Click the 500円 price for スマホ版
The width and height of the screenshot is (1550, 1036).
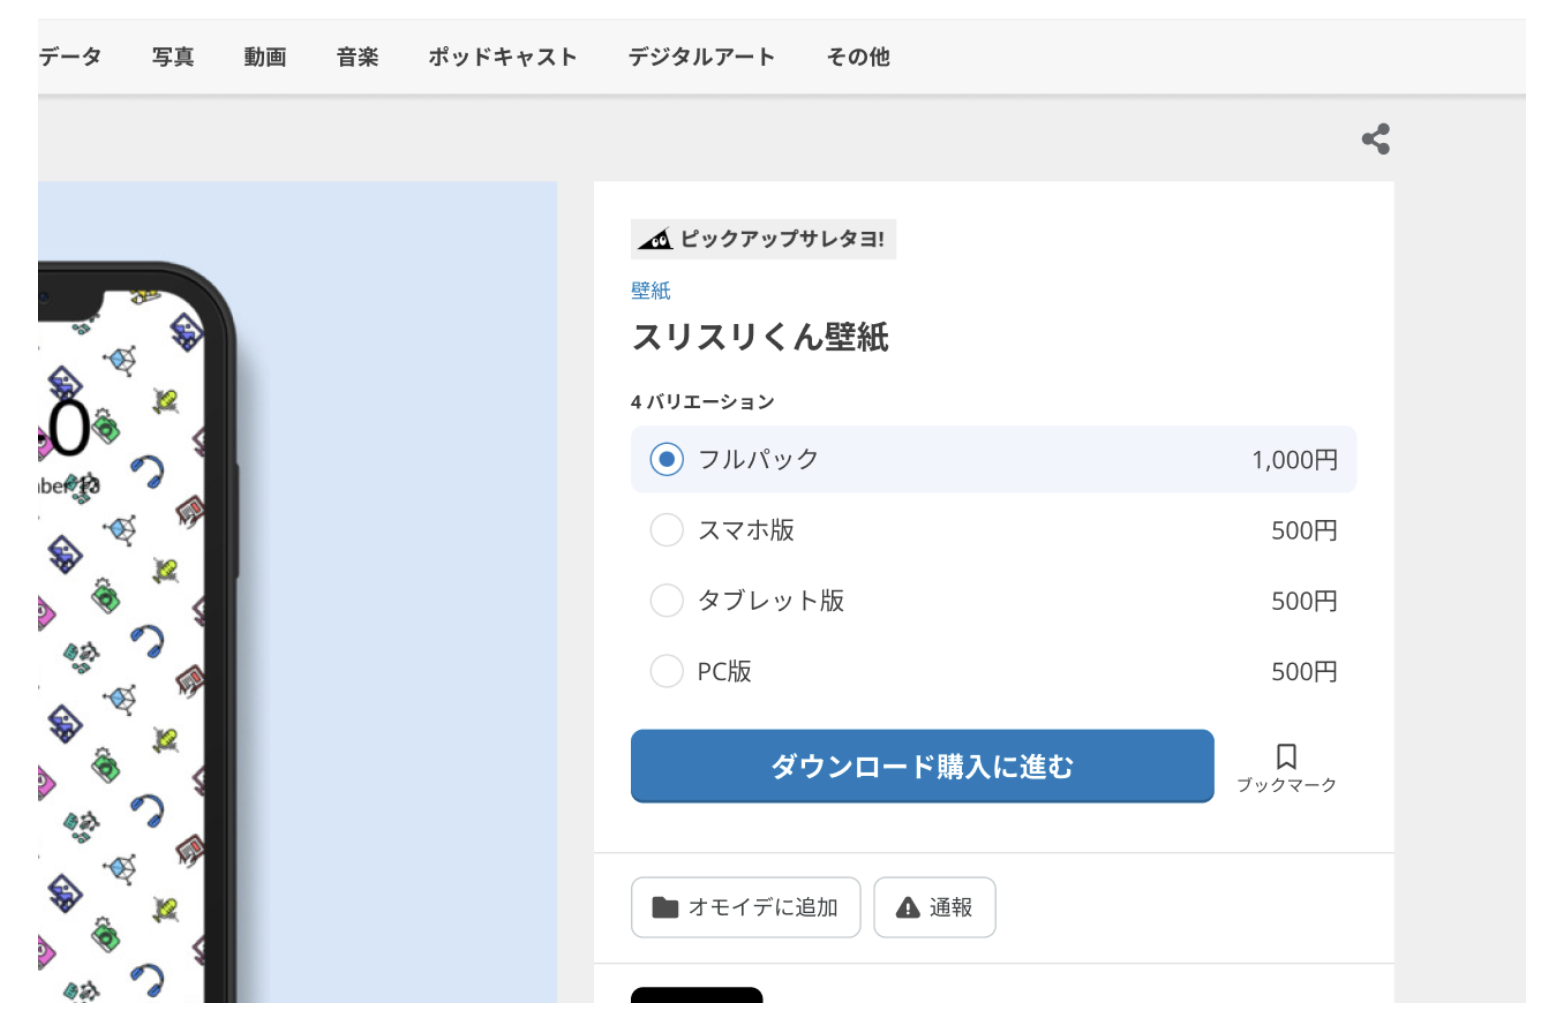point(1304,530)
